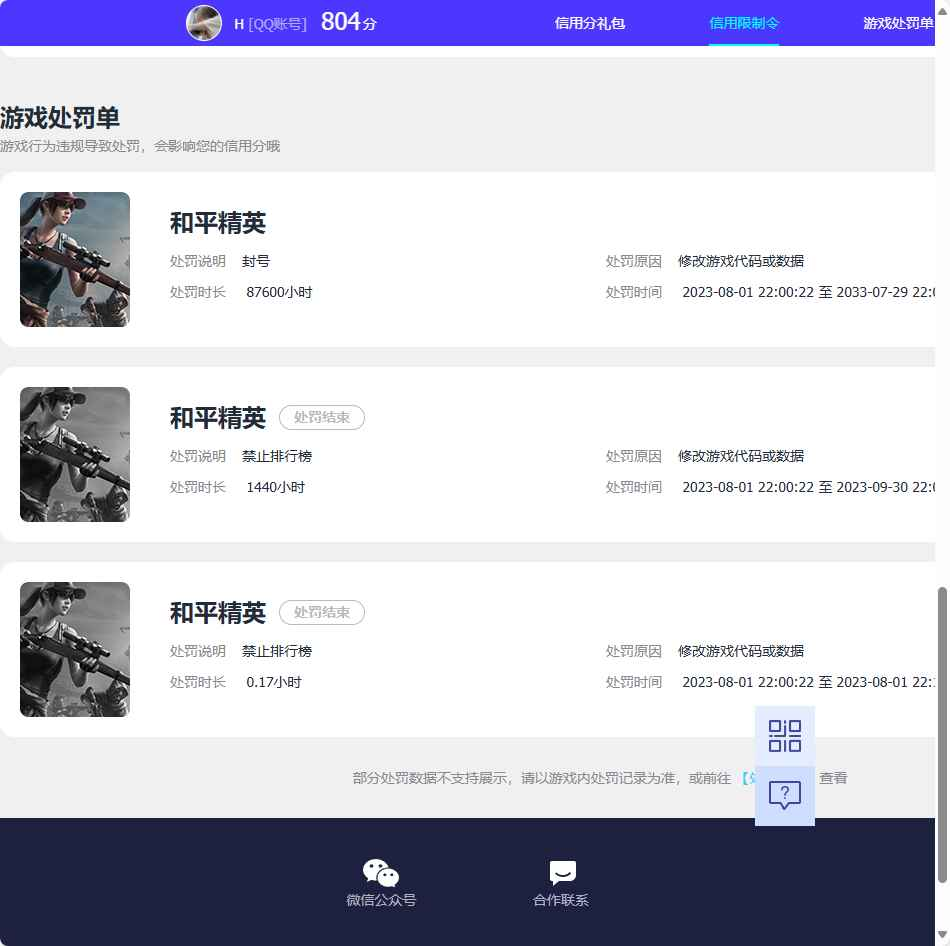Click the 0.17小时 duration value
The width and height of the screenshot is (950, 946).
[273, 682]
